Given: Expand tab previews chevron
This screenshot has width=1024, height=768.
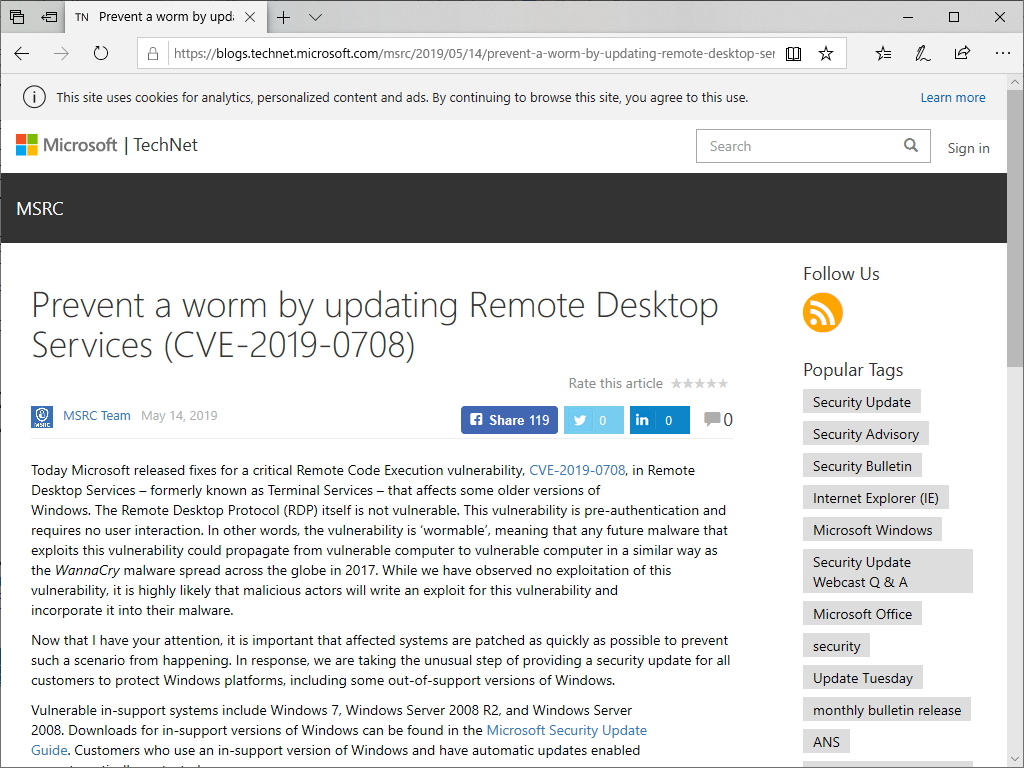Looking at the screenshot, I should 316,17.
